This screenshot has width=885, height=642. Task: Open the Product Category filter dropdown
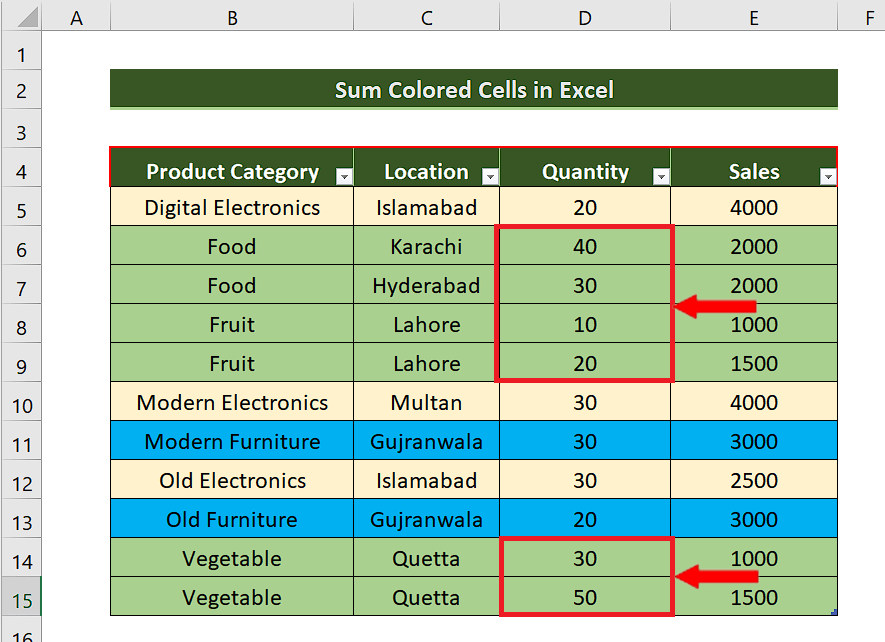344,175
